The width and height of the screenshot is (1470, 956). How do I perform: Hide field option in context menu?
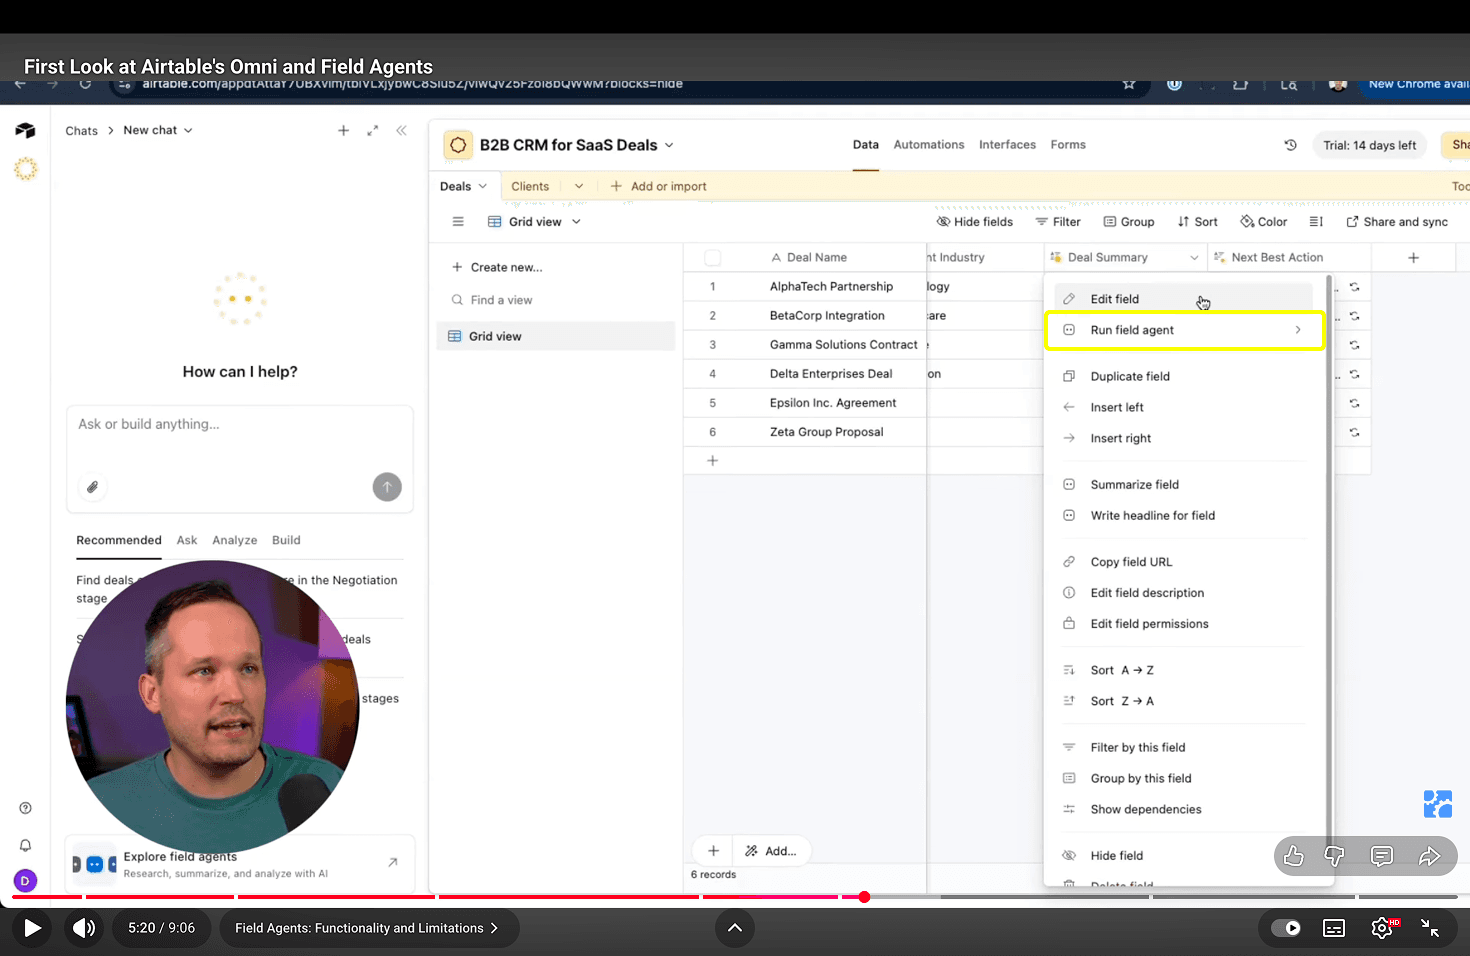point(1116,856)
